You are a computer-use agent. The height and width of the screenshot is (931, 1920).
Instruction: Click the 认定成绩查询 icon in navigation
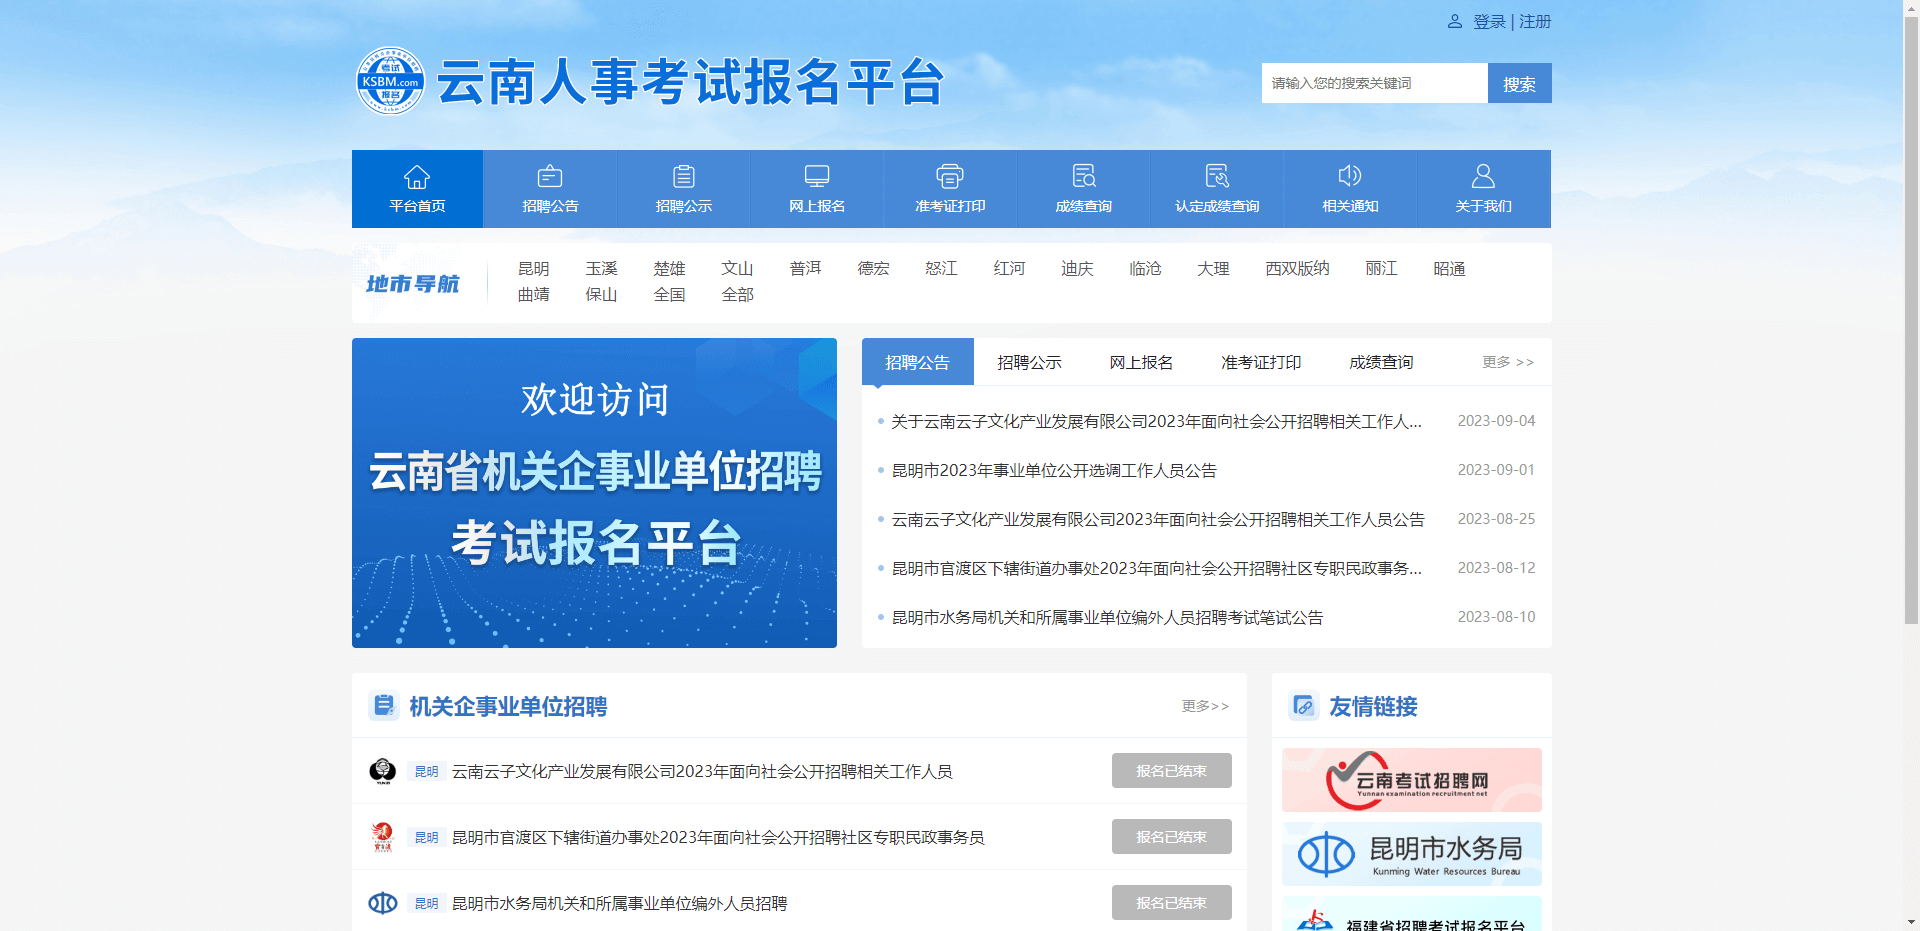(x=1217, y=177)
